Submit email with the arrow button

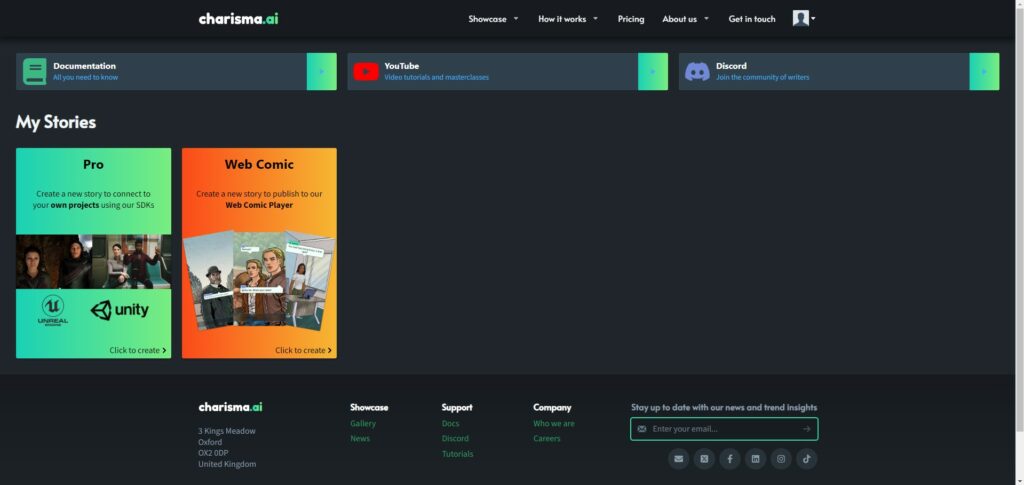[x=806, y=429]
